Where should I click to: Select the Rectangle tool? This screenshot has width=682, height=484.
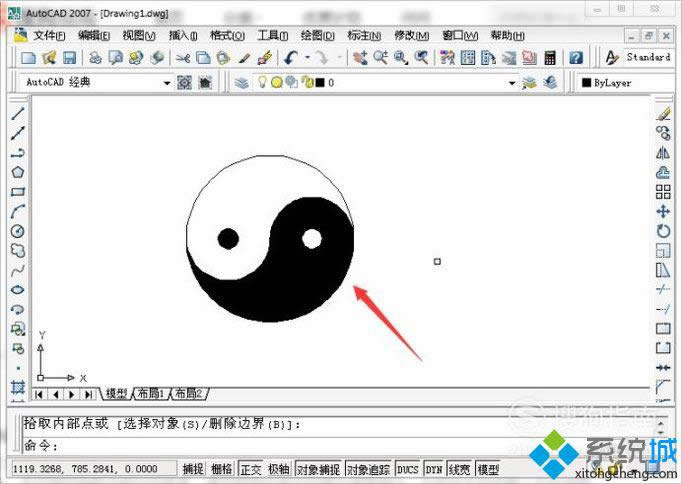tap(17, 192)
